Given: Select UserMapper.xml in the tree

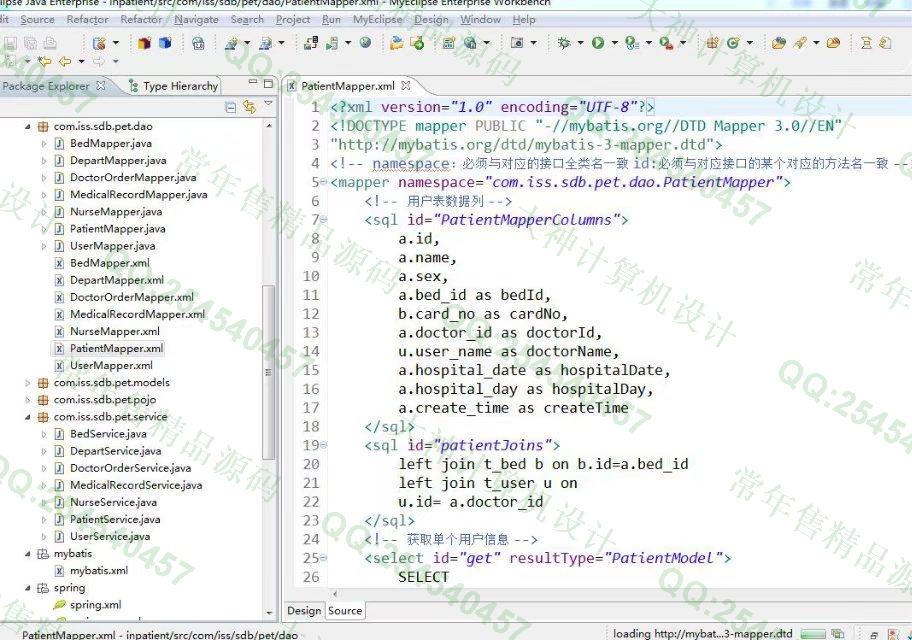Looking at the screenshot, I should click(x=111, y=366).
